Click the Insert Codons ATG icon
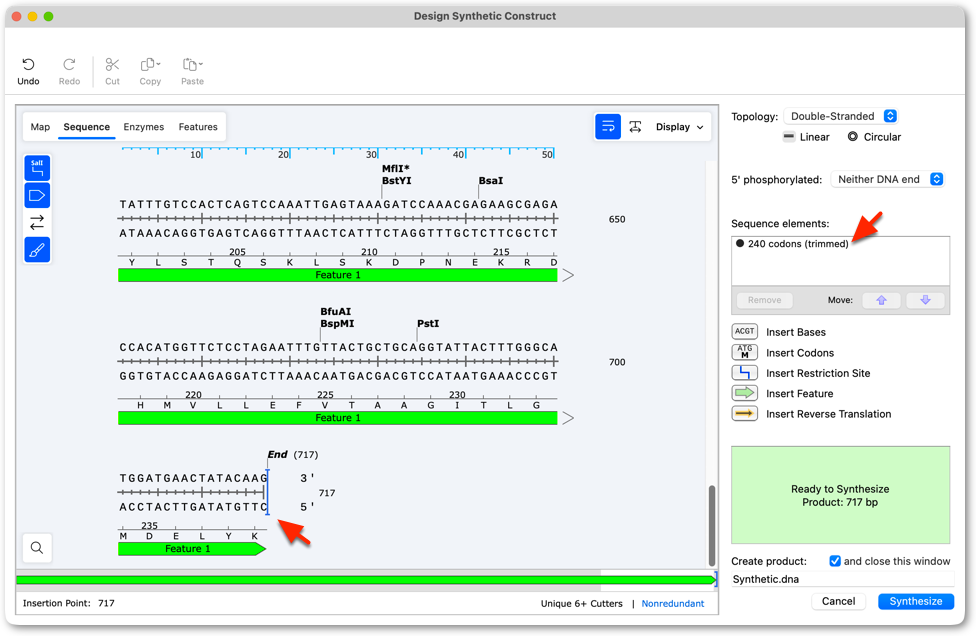The width and height of the screenshot is (976, 636). [744, 352]
